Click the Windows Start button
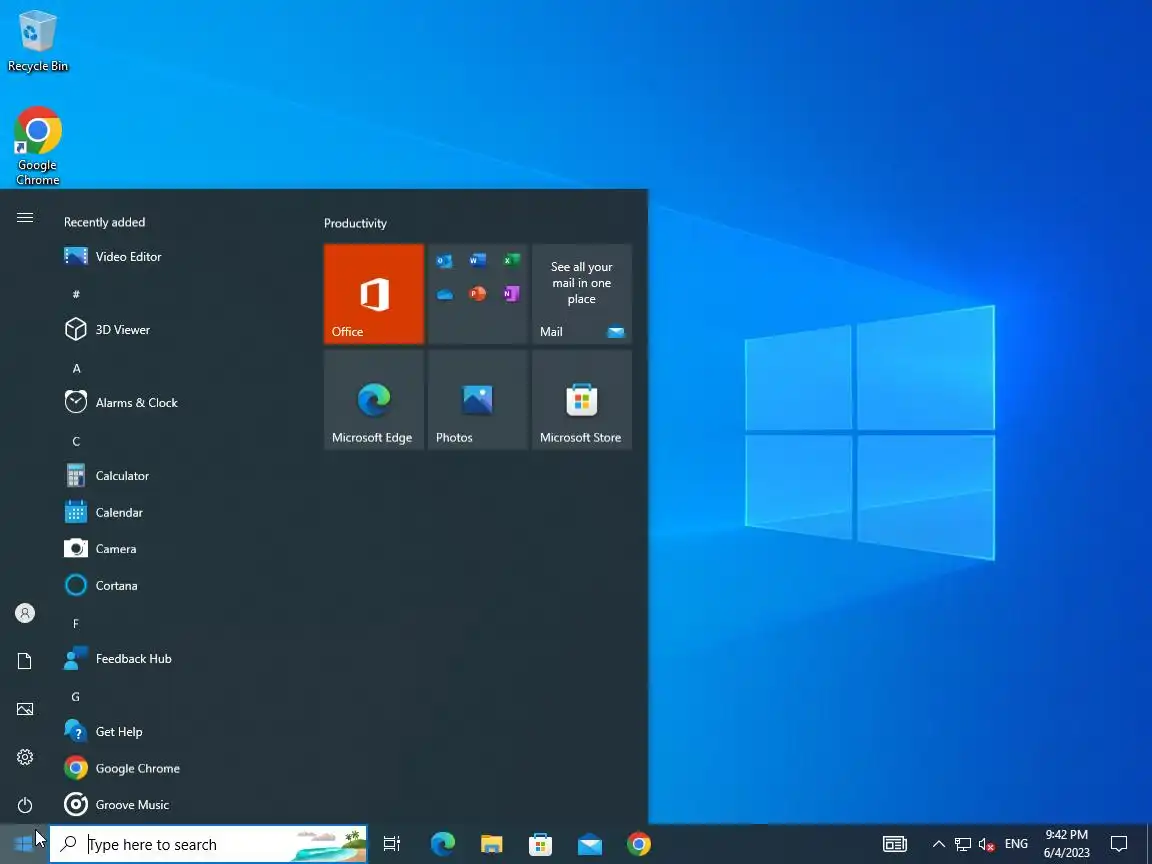 pyautogui.click(x=24, y=844)
